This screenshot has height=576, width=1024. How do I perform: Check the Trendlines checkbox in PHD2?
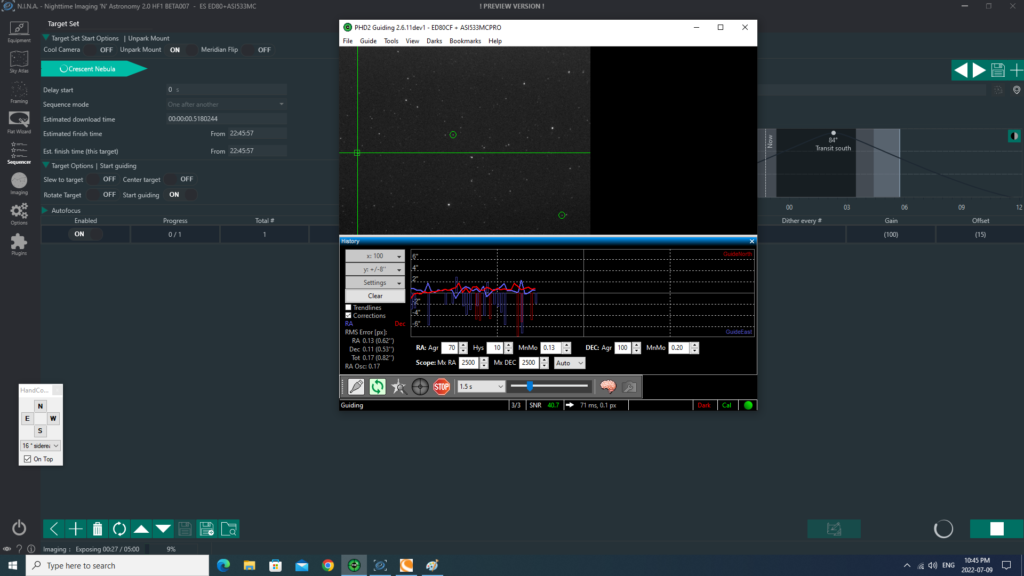point(348,308)
